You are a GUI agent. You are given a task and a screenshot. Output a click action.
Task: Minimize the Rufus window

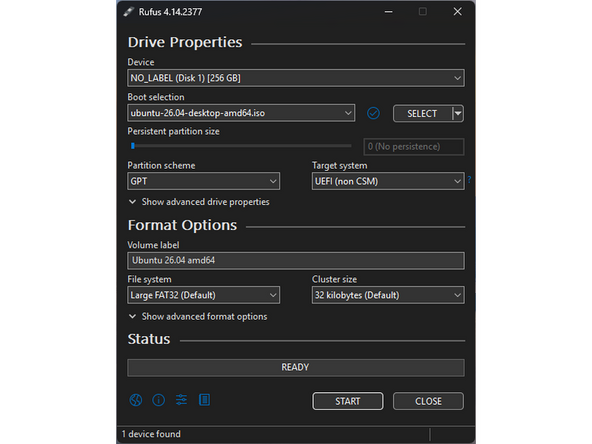click(388, 12)
